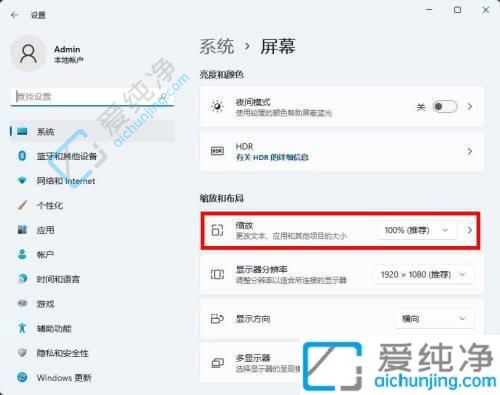This screenshot has width=500, height=395.
Task: Click the 查找设置 search field
Action: click(x=92, y=97)
